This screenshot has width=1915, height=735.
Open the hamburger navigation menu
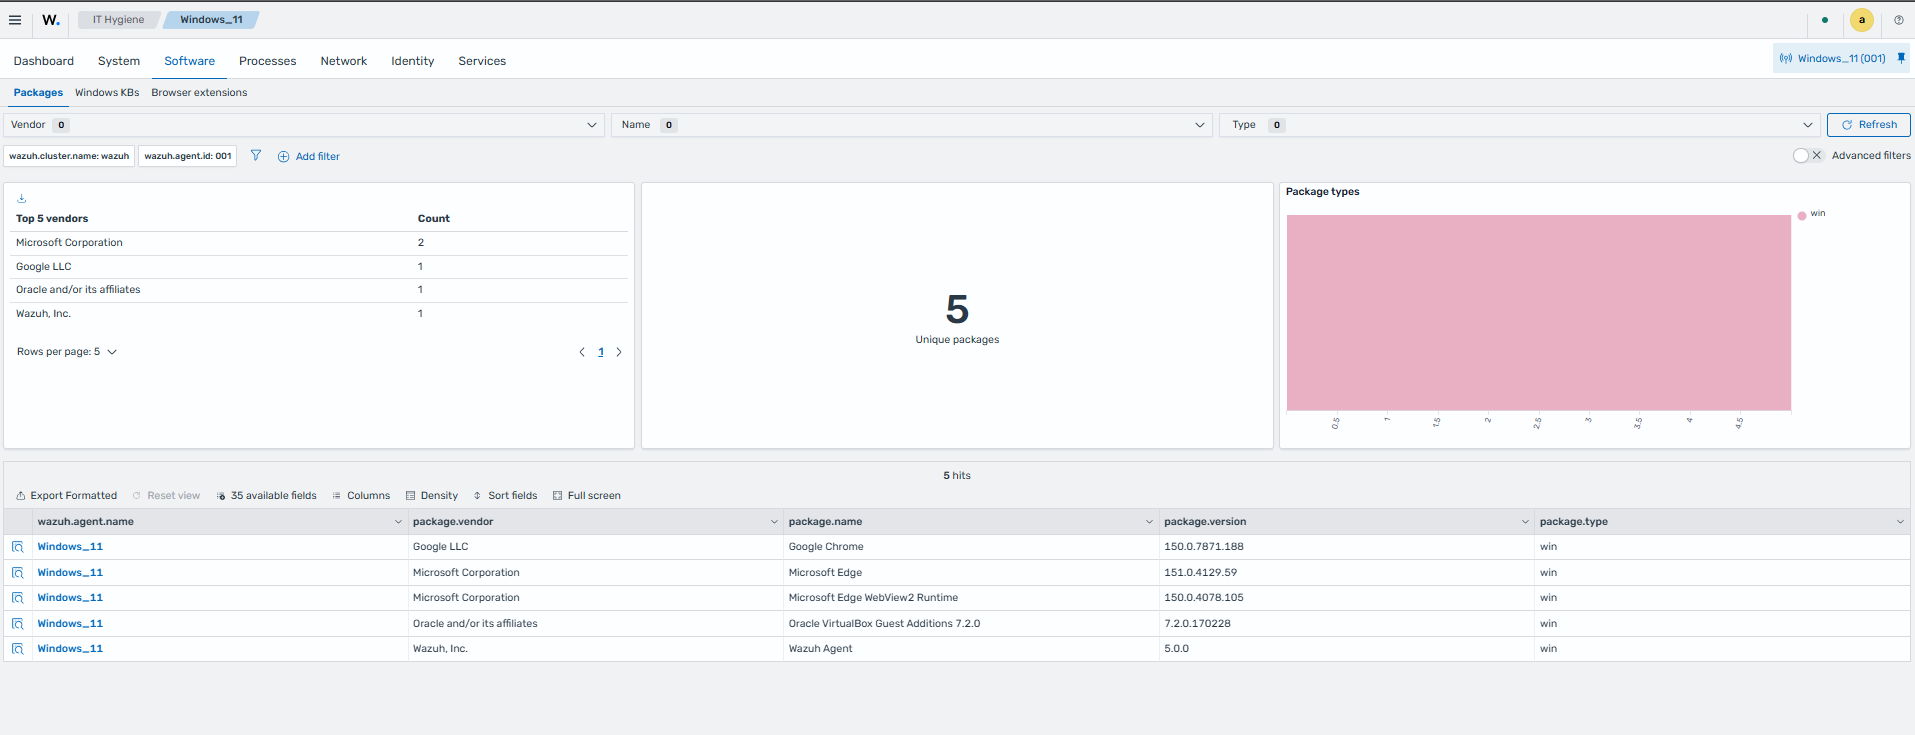click(15, 20)
